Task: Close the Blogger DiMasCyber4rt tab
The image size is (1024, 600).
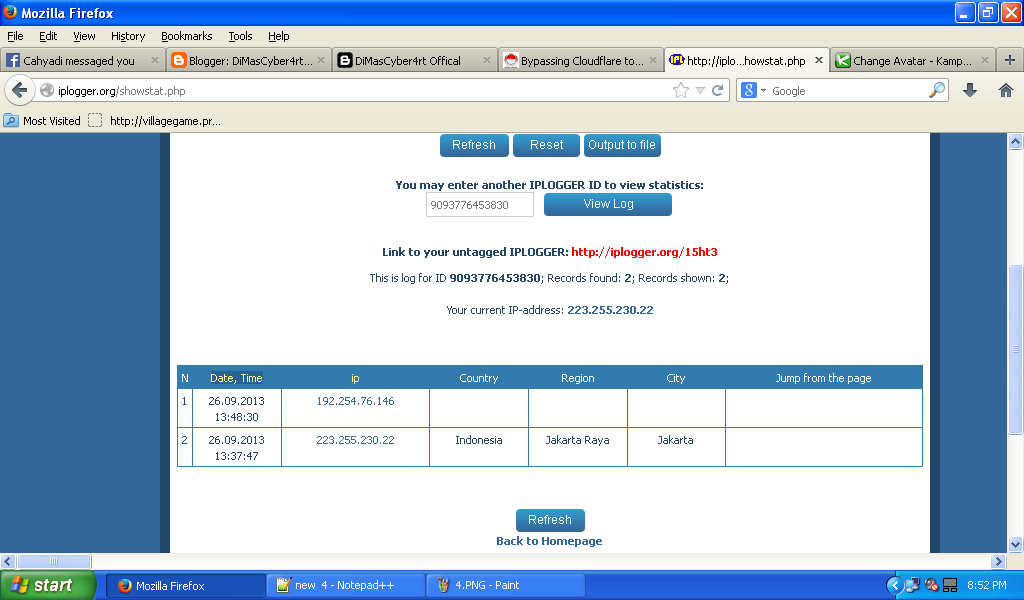Action: [x=321, y=60]
